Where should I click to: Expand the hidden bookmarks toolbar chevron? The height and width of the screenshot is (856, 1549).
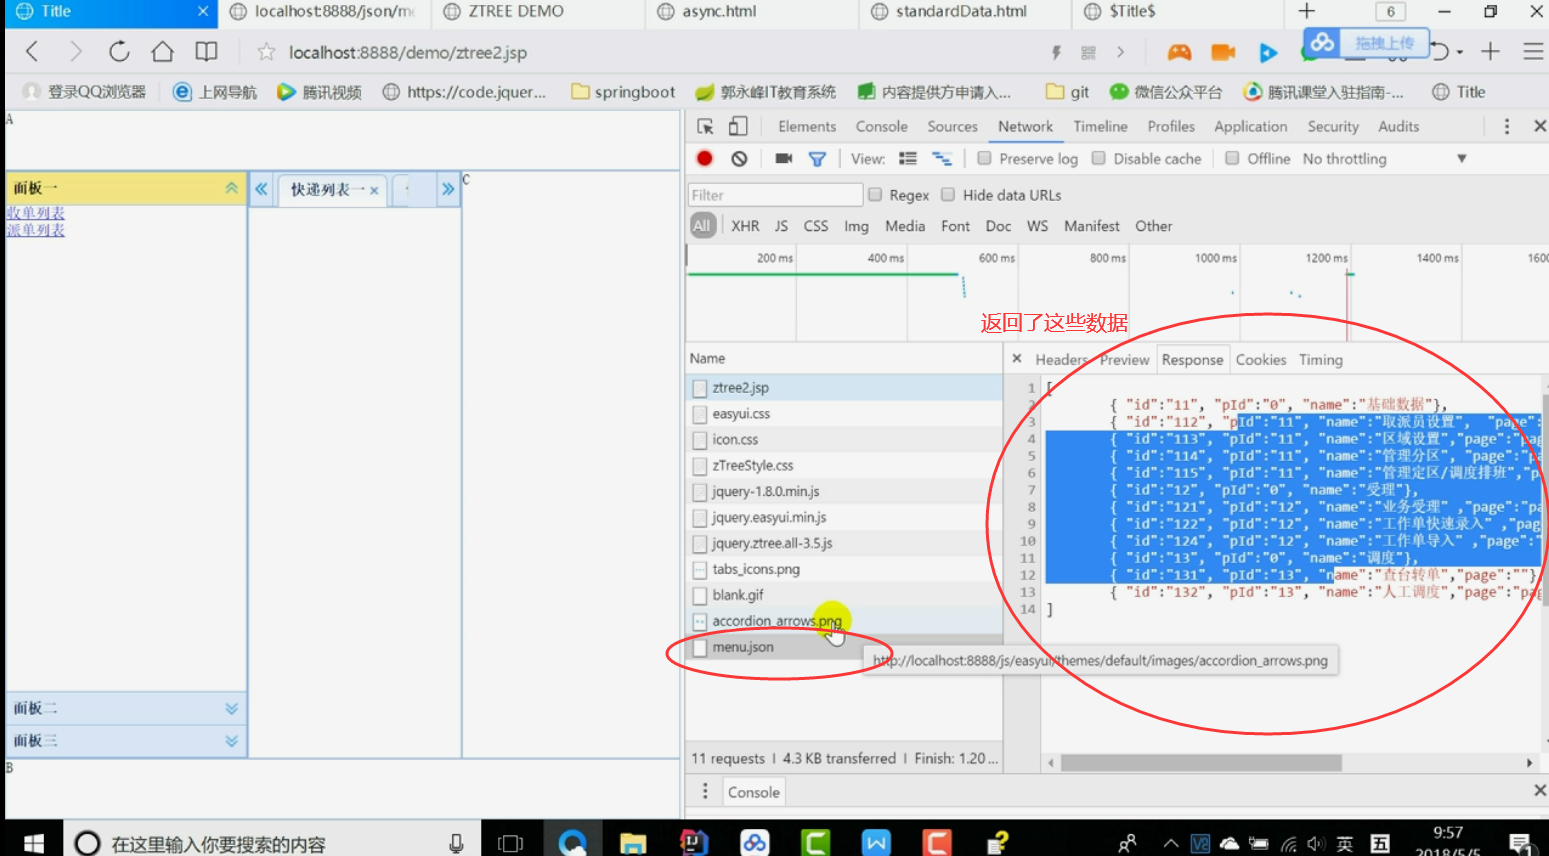[1120, 52]
